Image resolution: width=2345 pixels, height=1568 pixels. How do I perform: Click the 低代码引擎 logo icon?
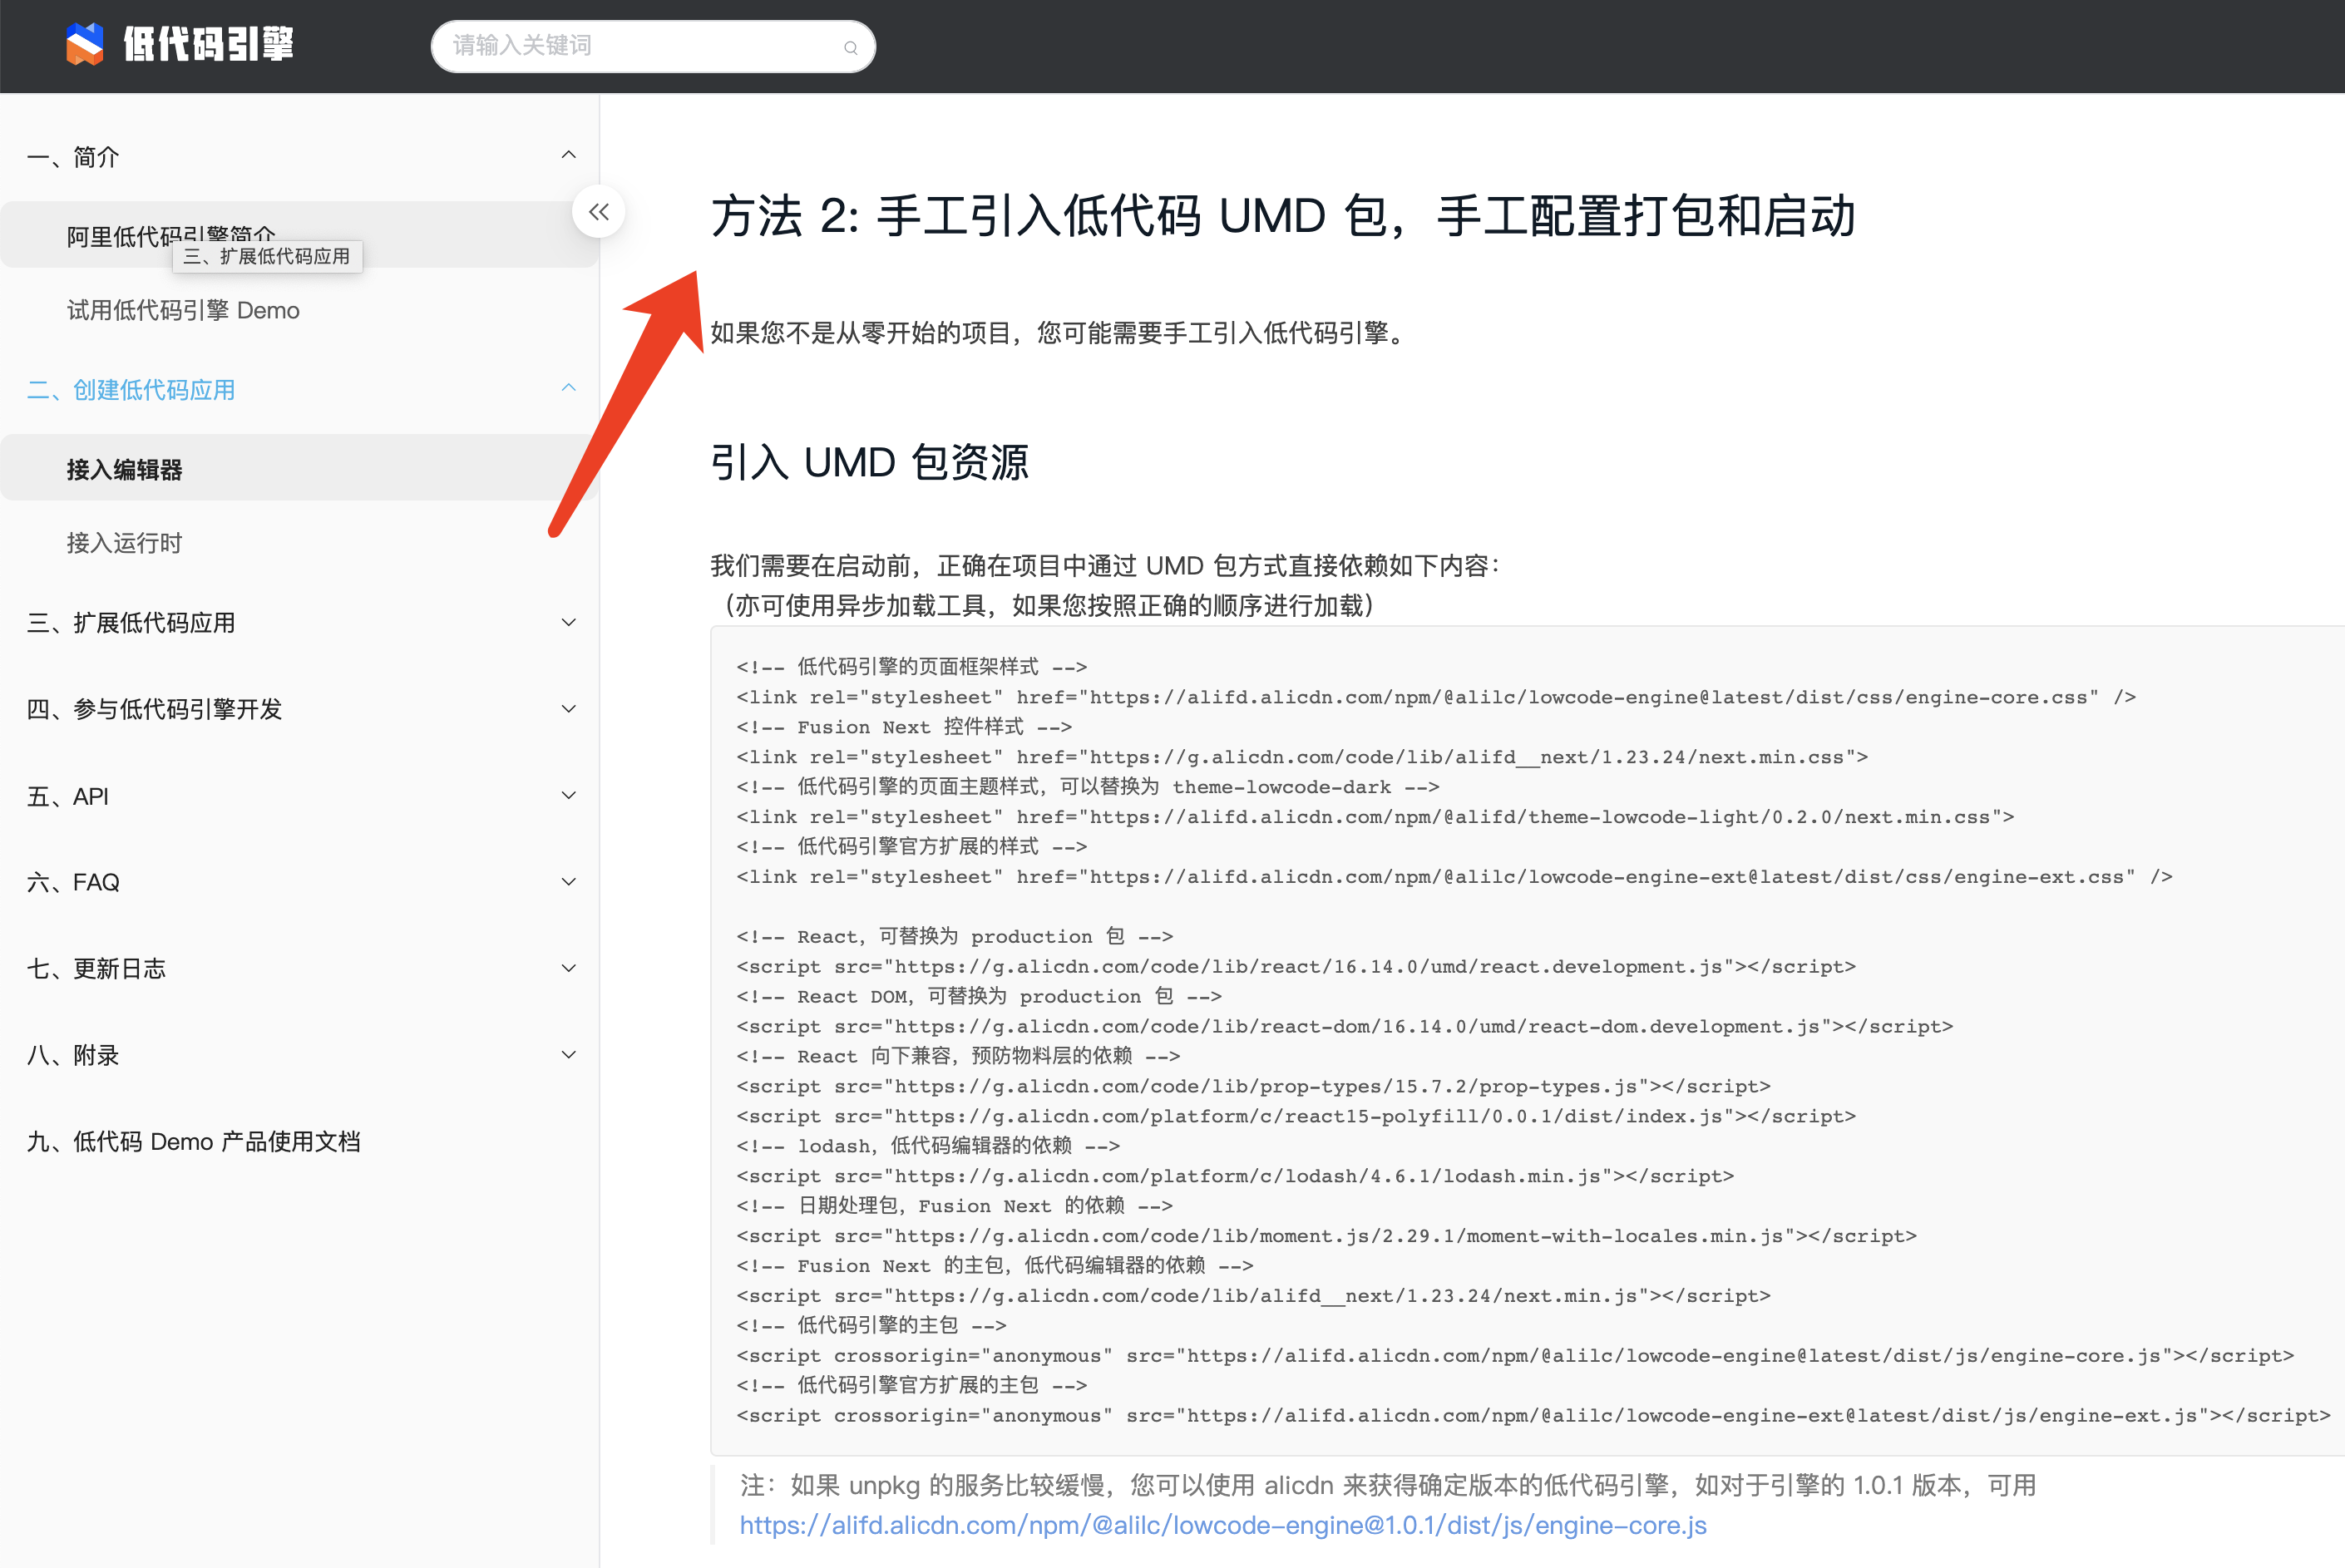pyautogui.click(x=85, y=44)
